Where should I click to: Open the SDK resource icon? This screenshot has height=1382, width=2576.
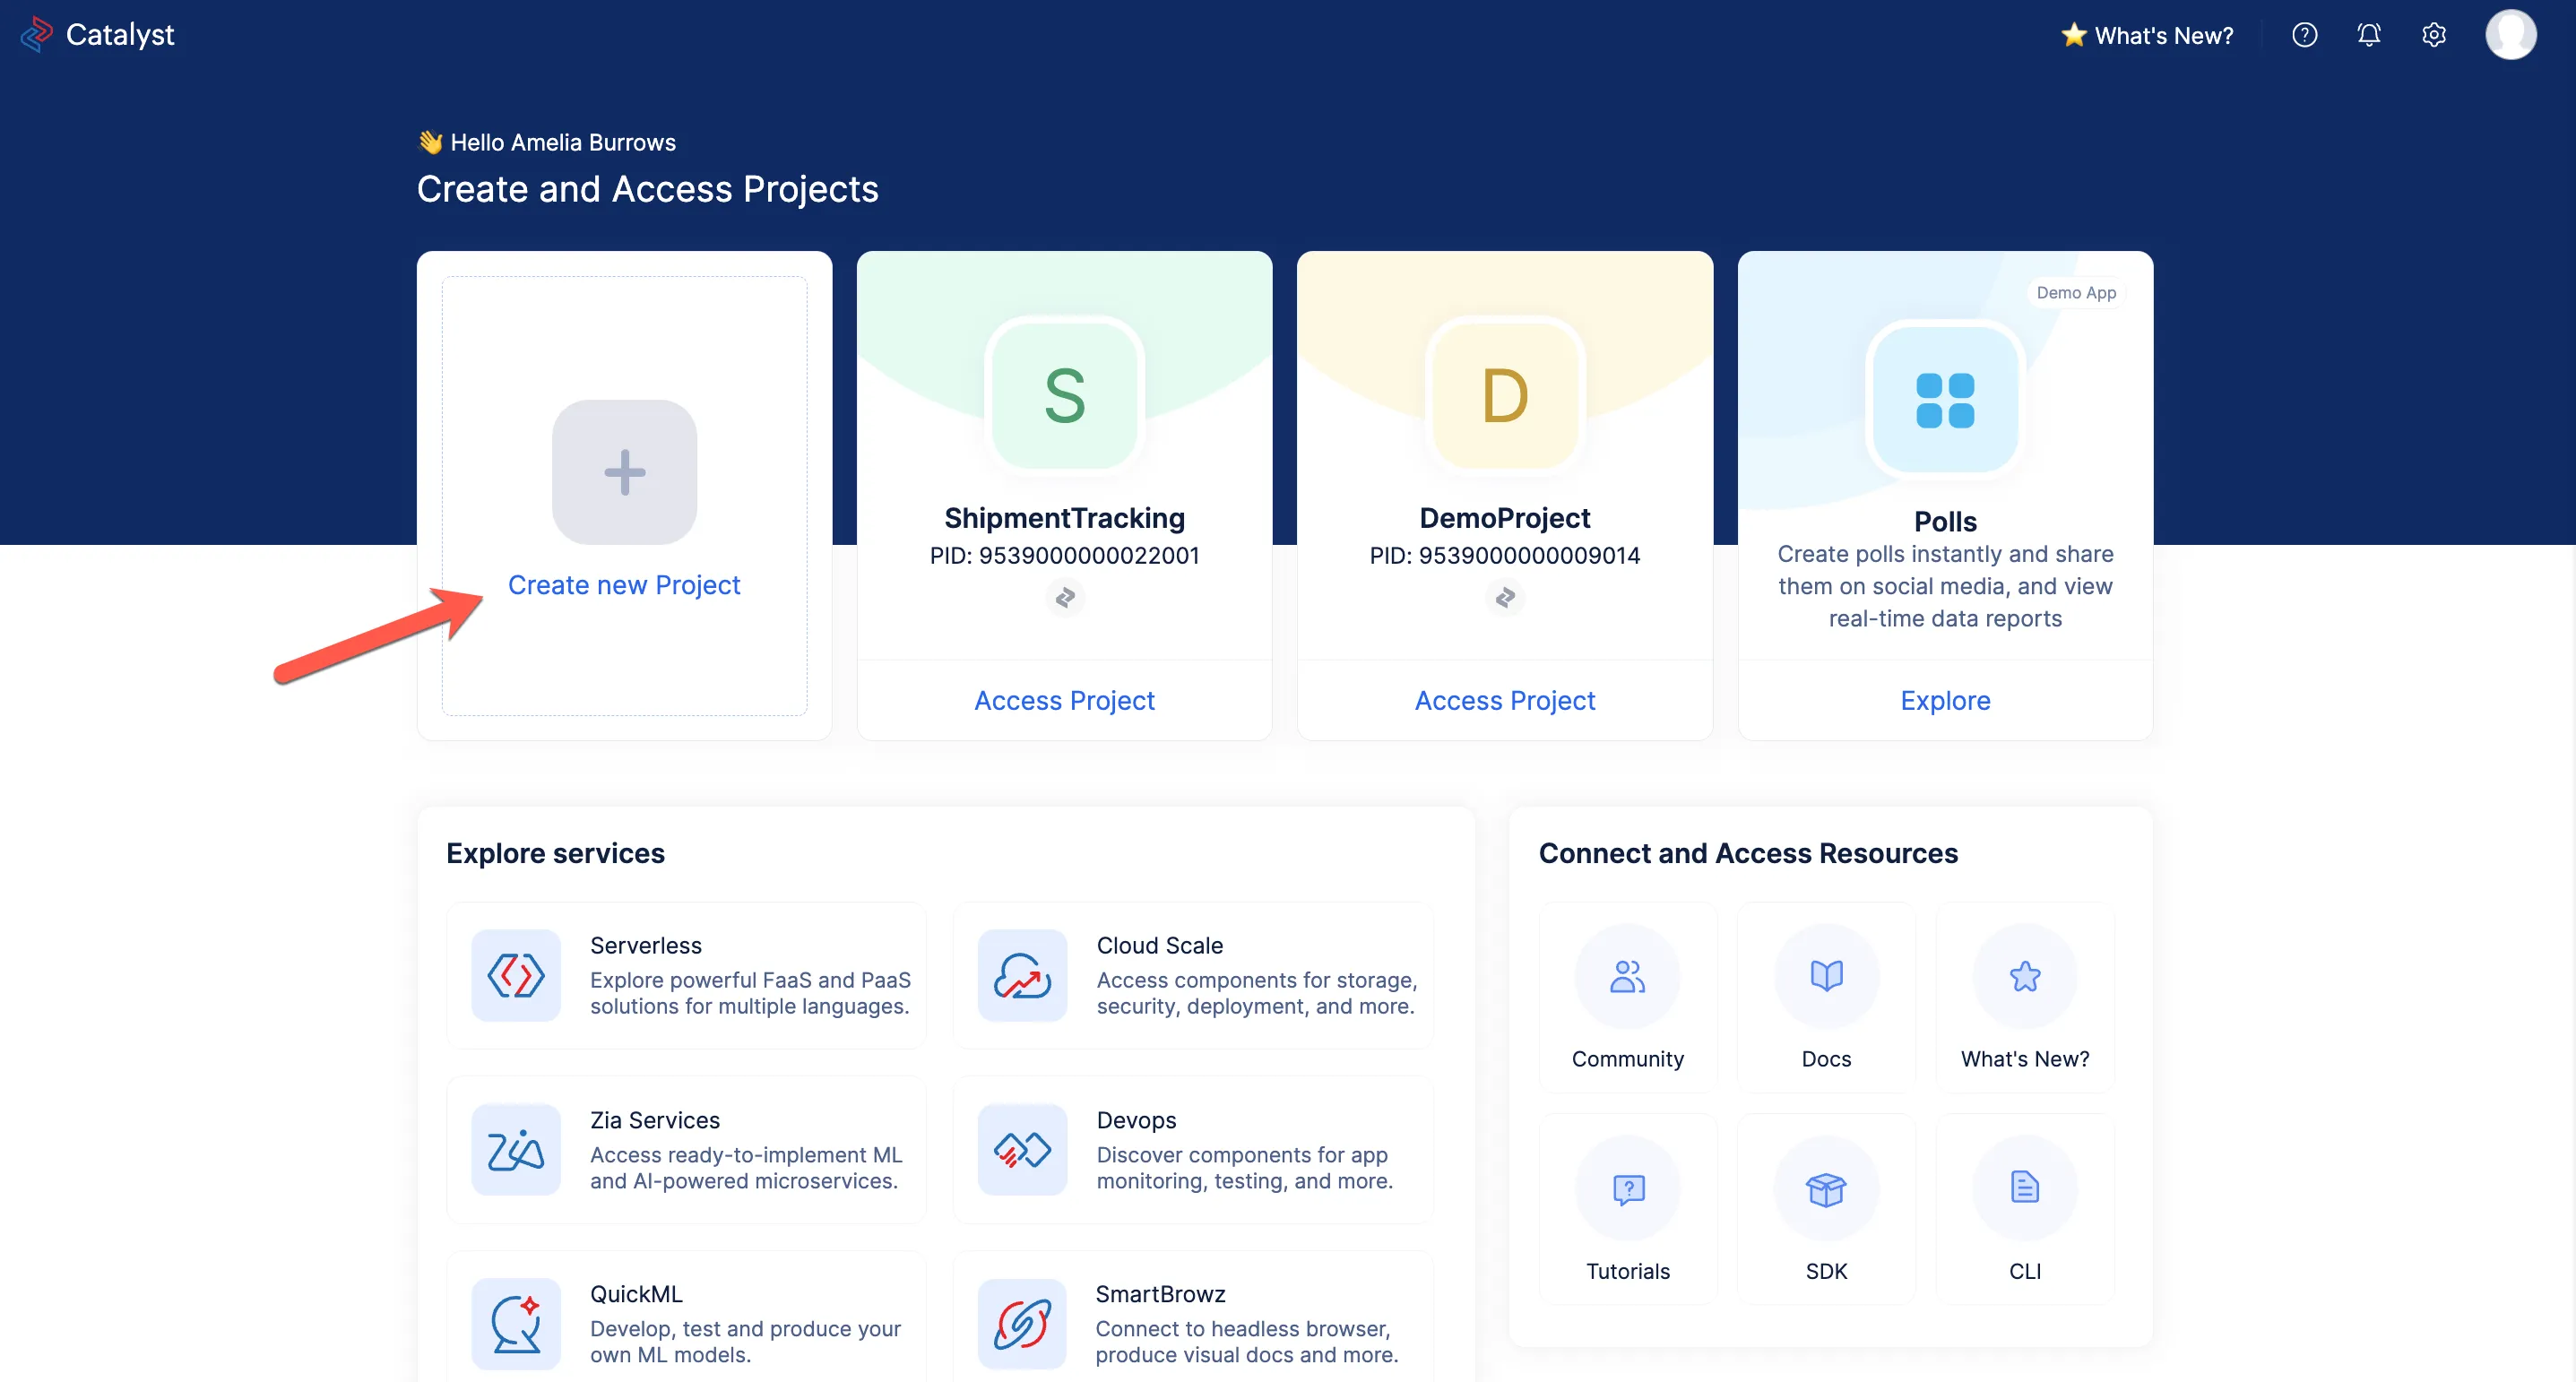1825,1189
